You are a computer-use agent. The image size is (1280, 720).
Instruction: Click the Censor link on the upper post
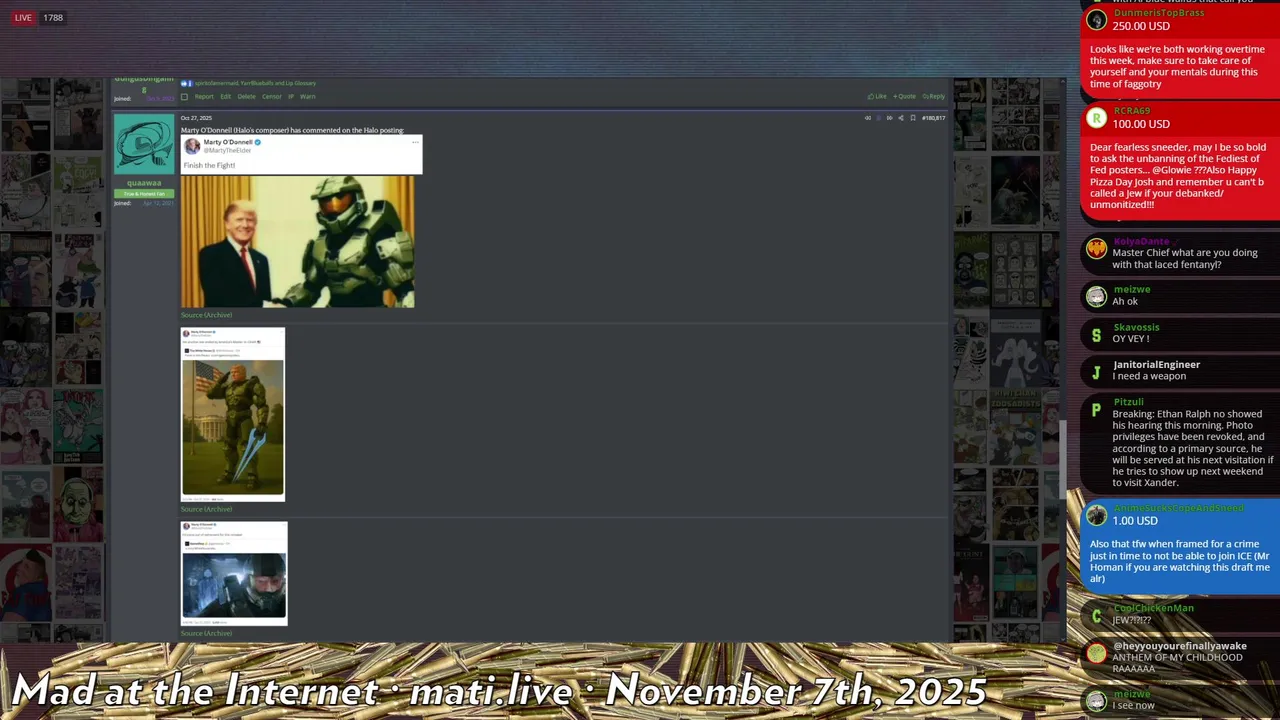272,97
